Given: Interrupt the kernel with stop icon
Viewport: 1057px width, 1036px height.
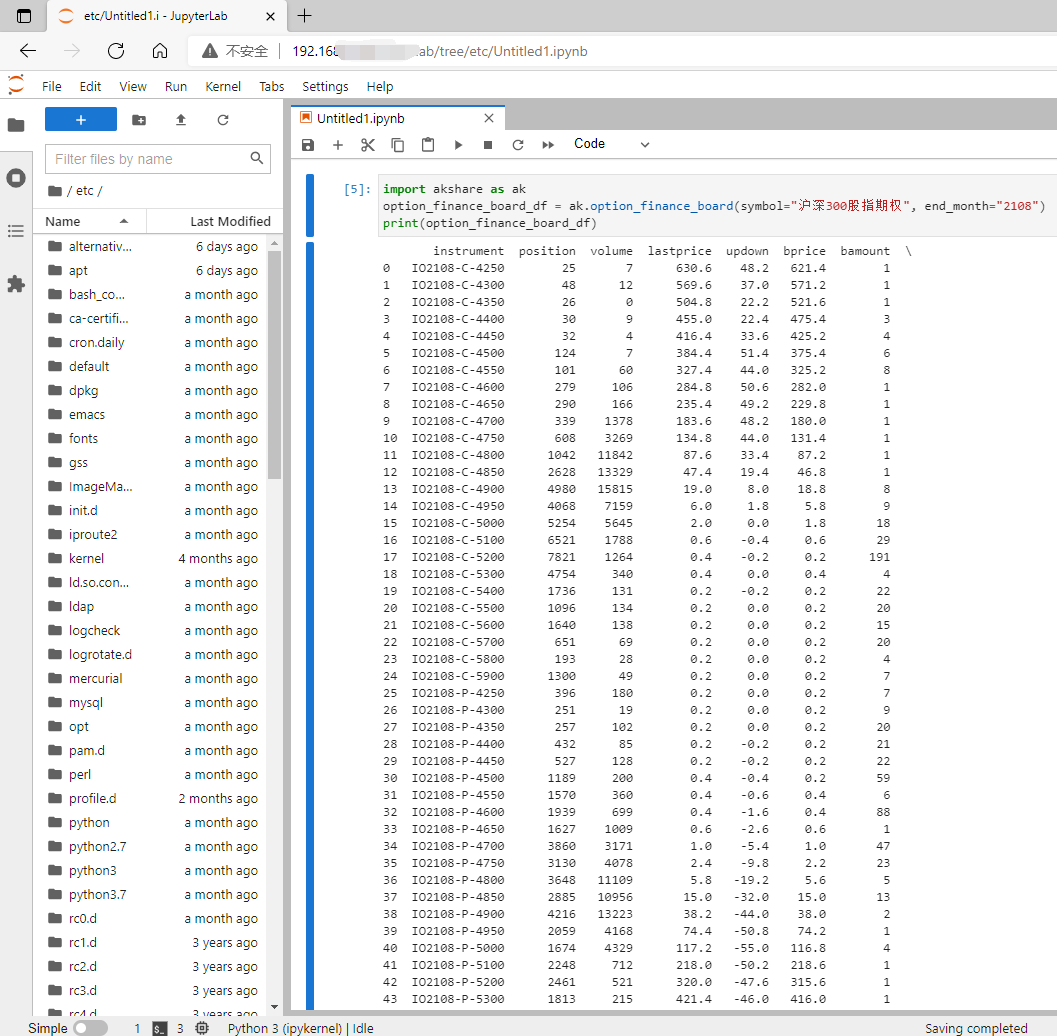Looking at the screenshot, I should (x=488, y=145).
